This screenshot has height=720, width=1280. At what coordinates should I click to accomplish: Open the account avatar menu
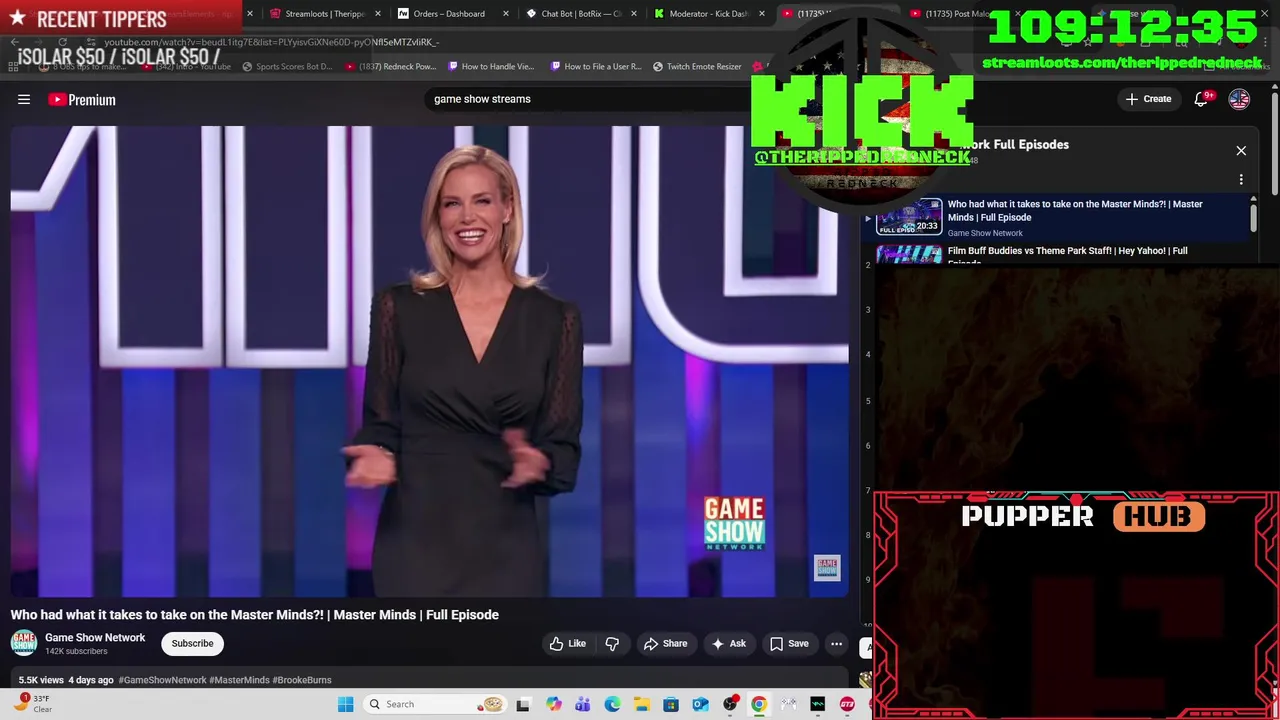click(1239, 99)
